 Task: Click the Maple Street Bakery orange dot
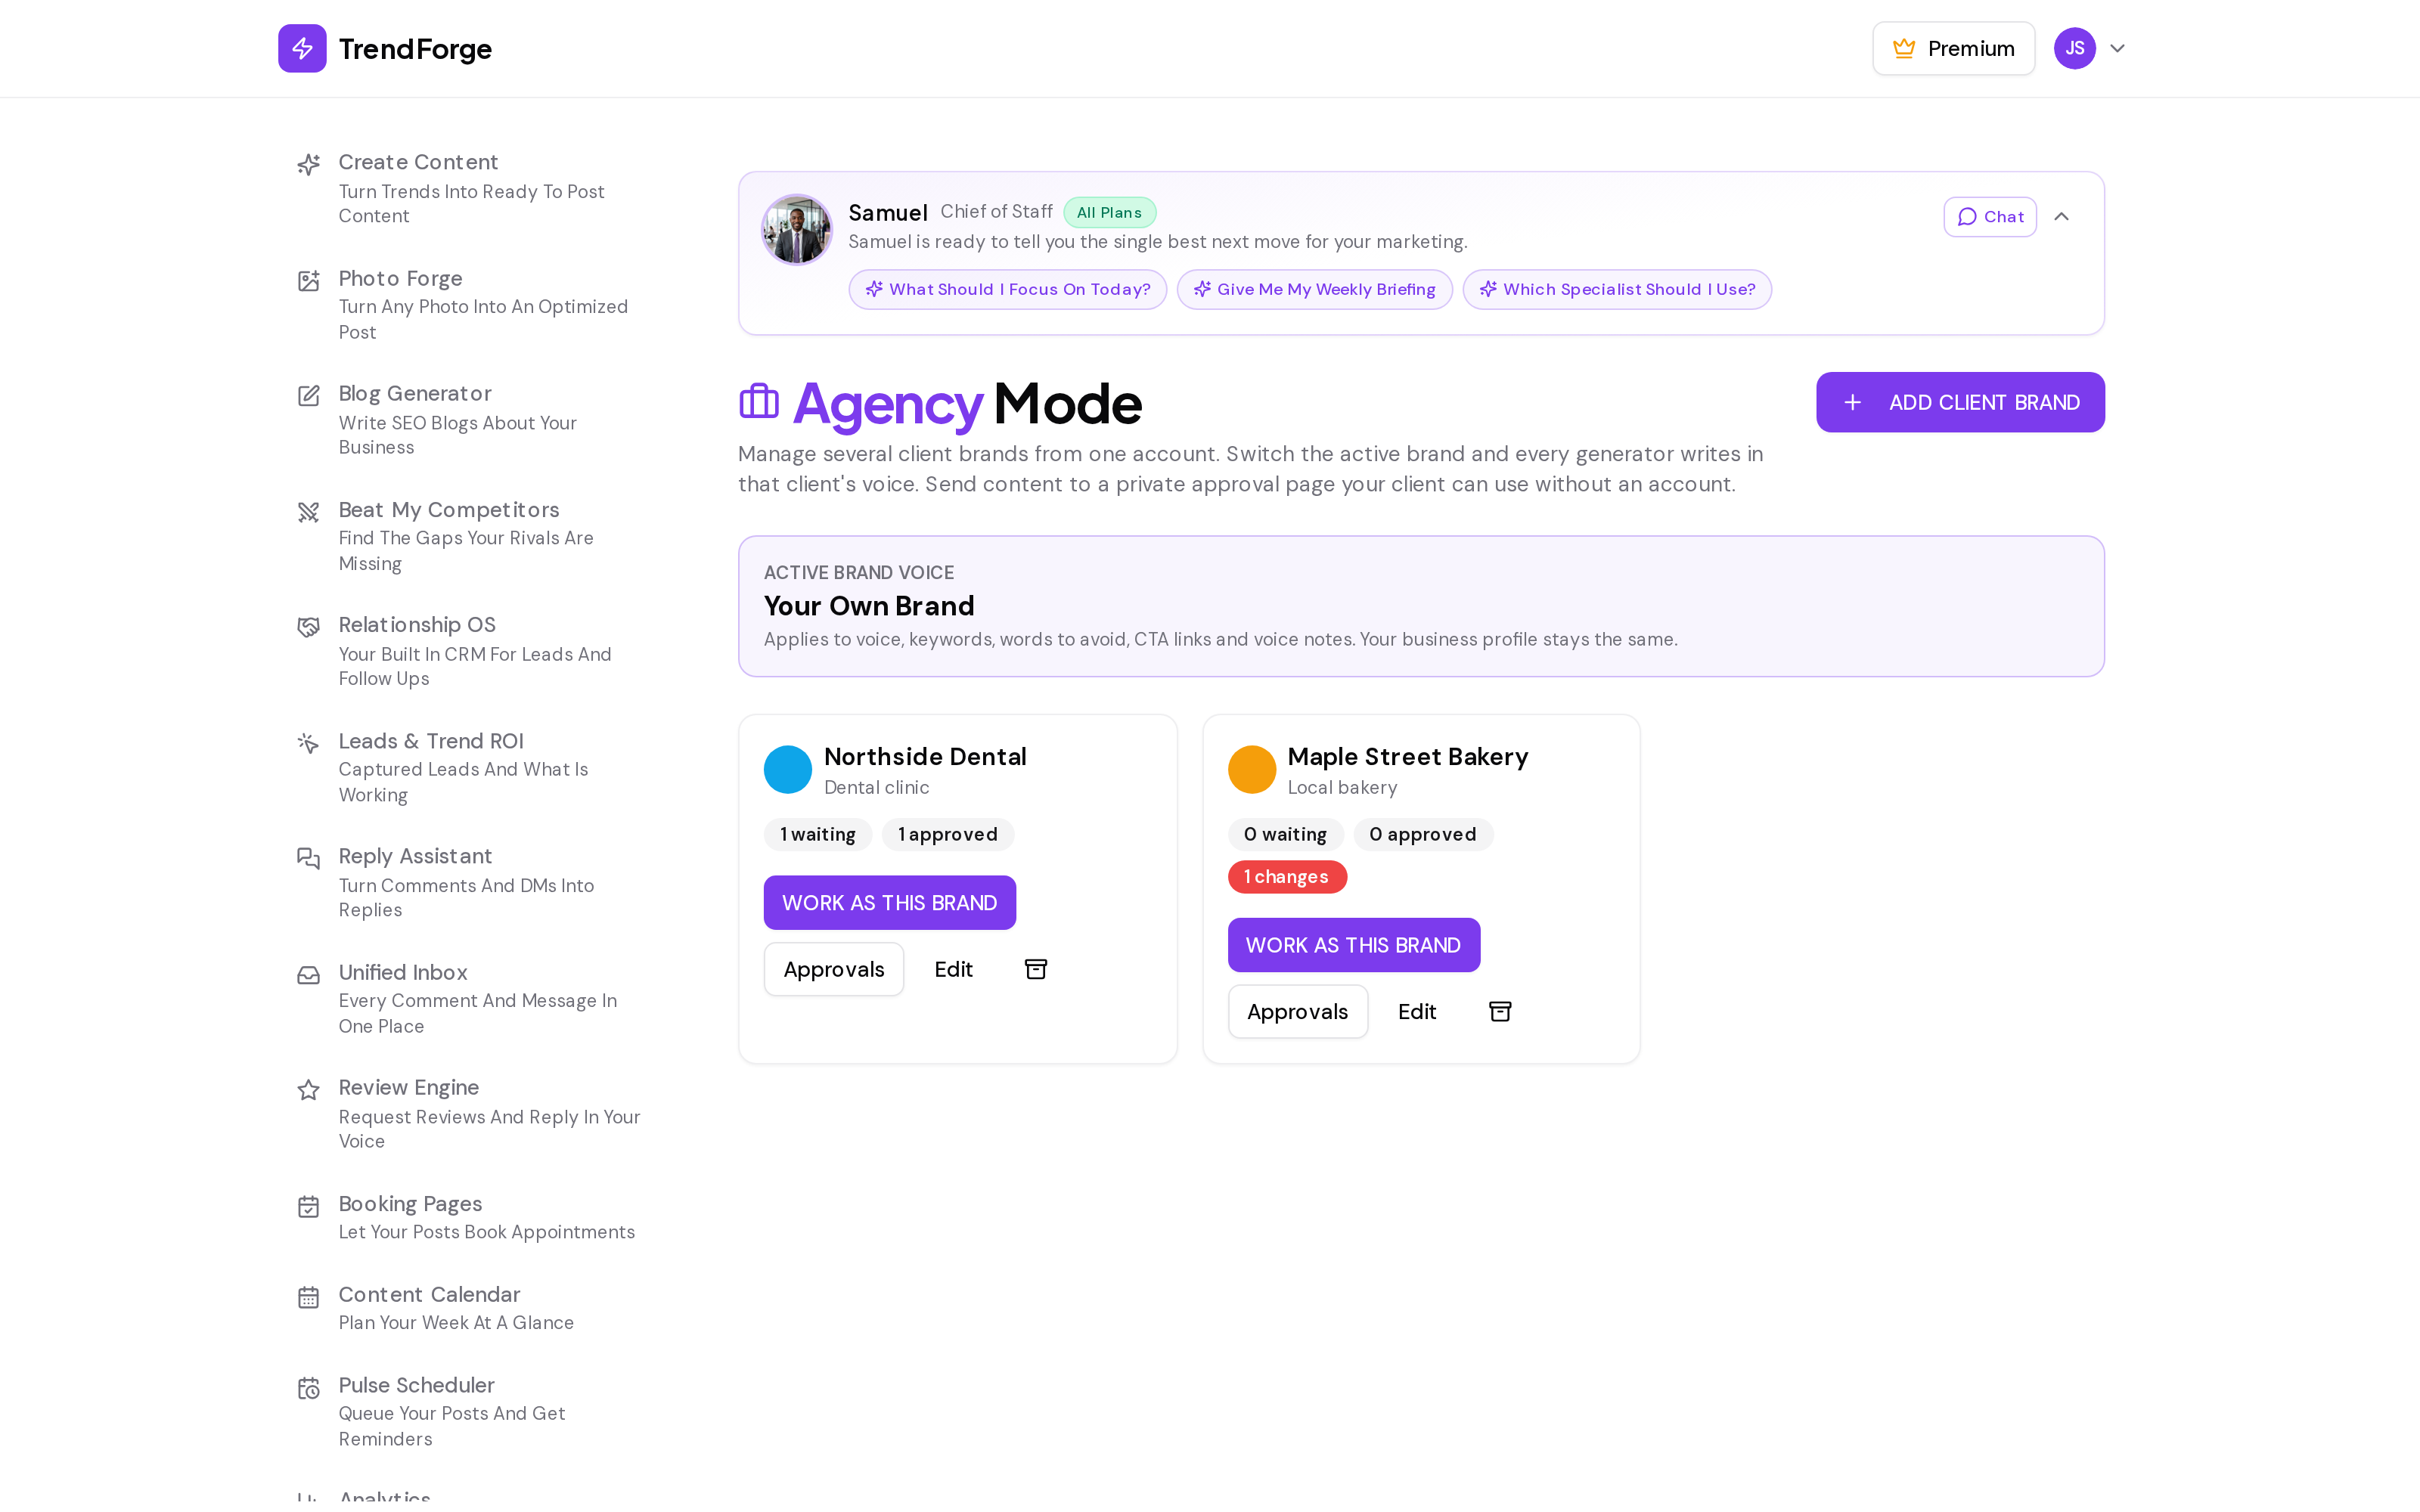coord(1252,769)
